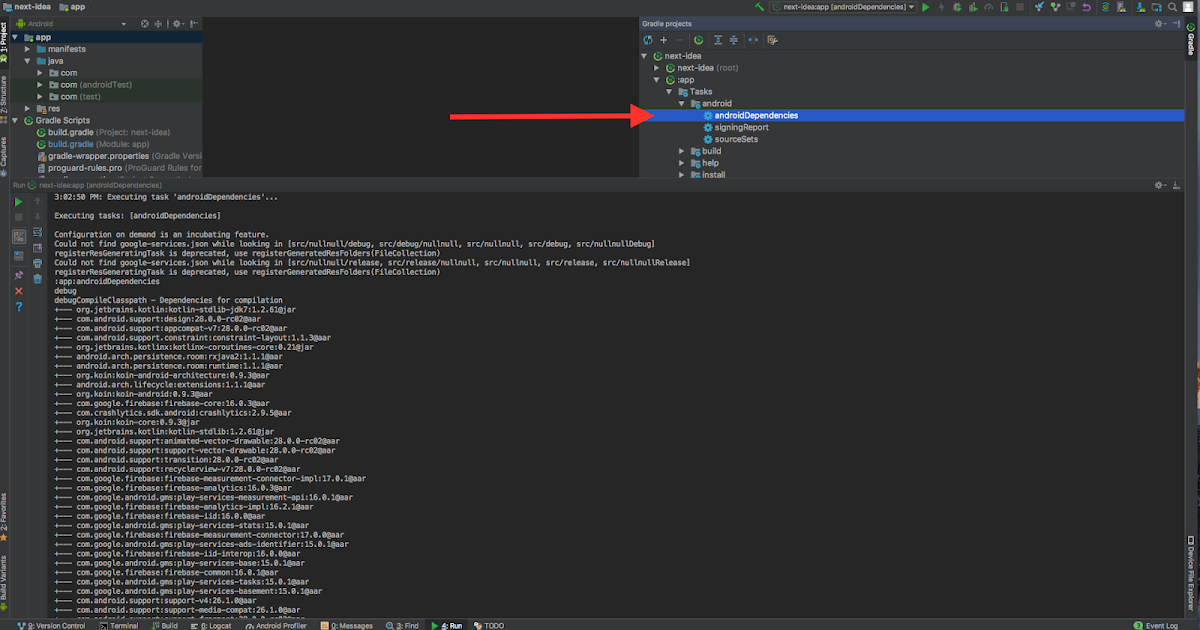Run selected Gradle task from panel toolbar

click(698, 40)
